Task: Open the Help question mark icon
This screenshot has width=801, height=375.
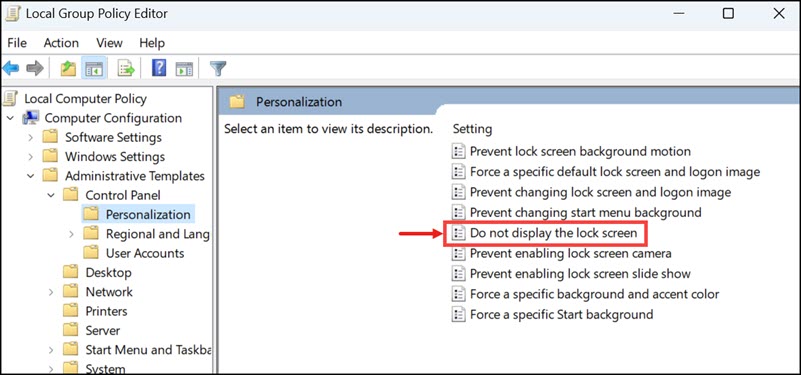Action: pos(159,68)
